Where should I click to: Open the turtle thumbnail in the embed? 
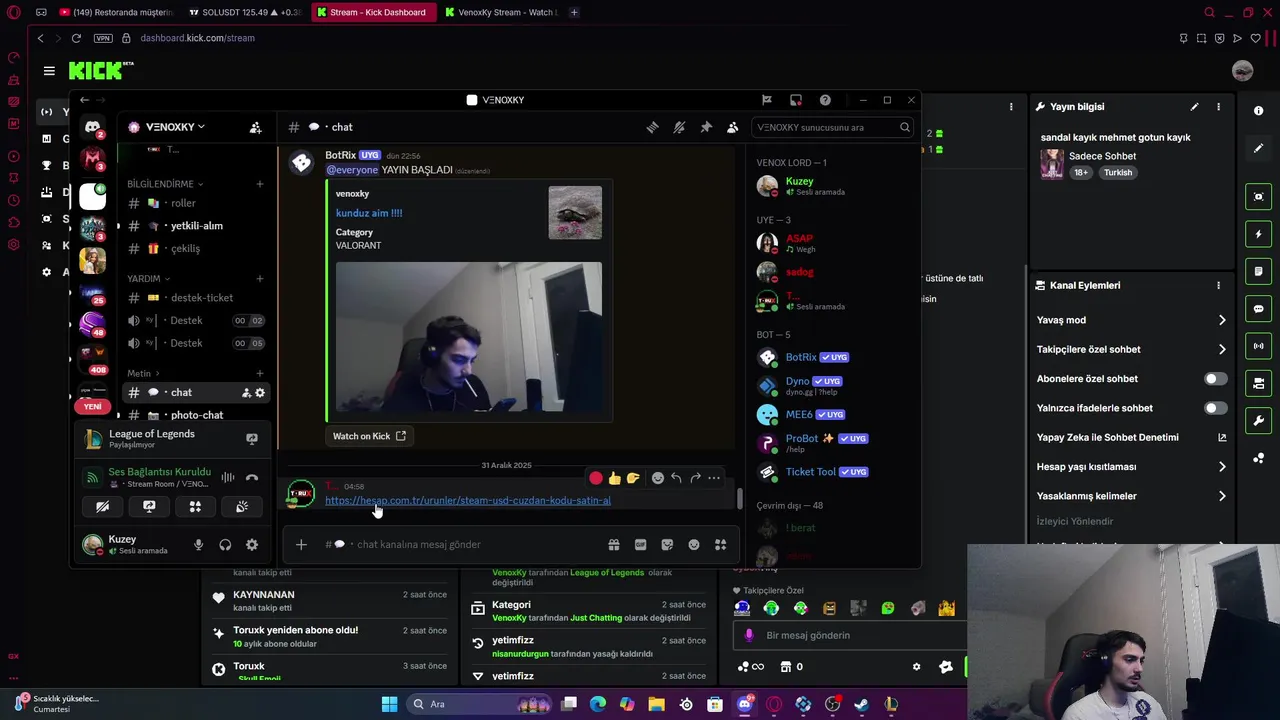click(x=575, y=212)
